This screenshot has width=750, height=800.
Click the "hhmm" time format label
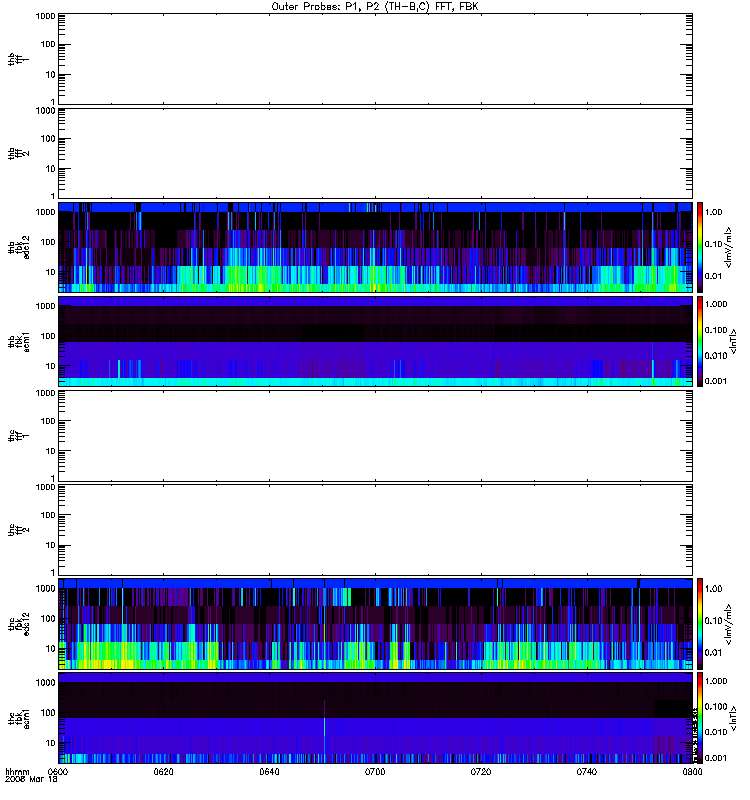17,772
